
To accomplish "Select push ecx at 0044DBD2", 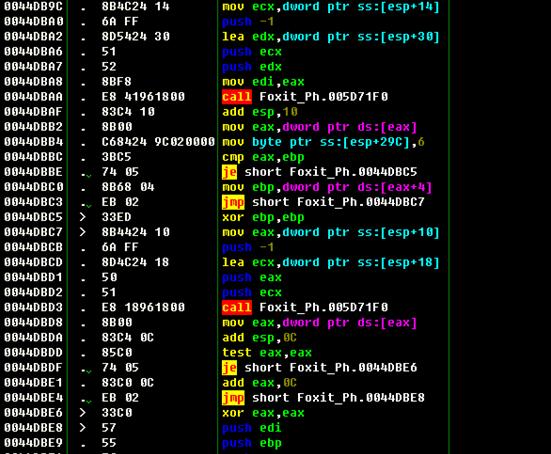I will point(252,292).
